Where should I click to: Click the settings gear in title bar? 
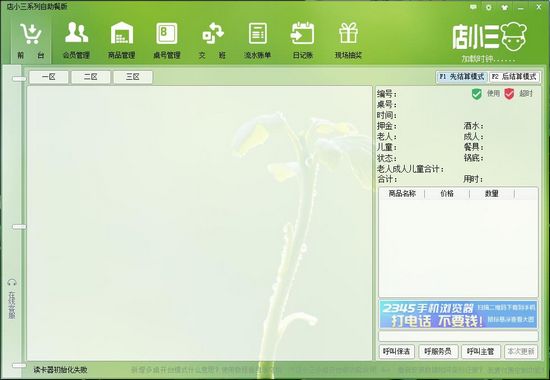[489, 7]
